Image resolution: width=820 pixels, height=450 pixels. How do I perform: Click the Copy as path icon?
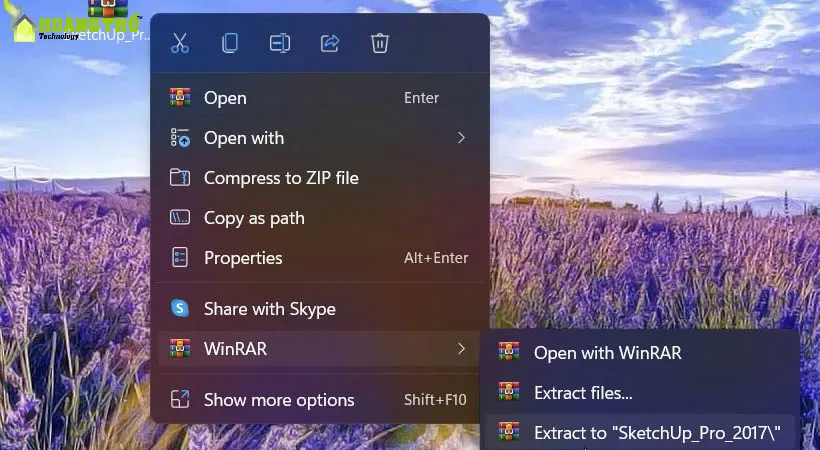[x=180, y=218]
